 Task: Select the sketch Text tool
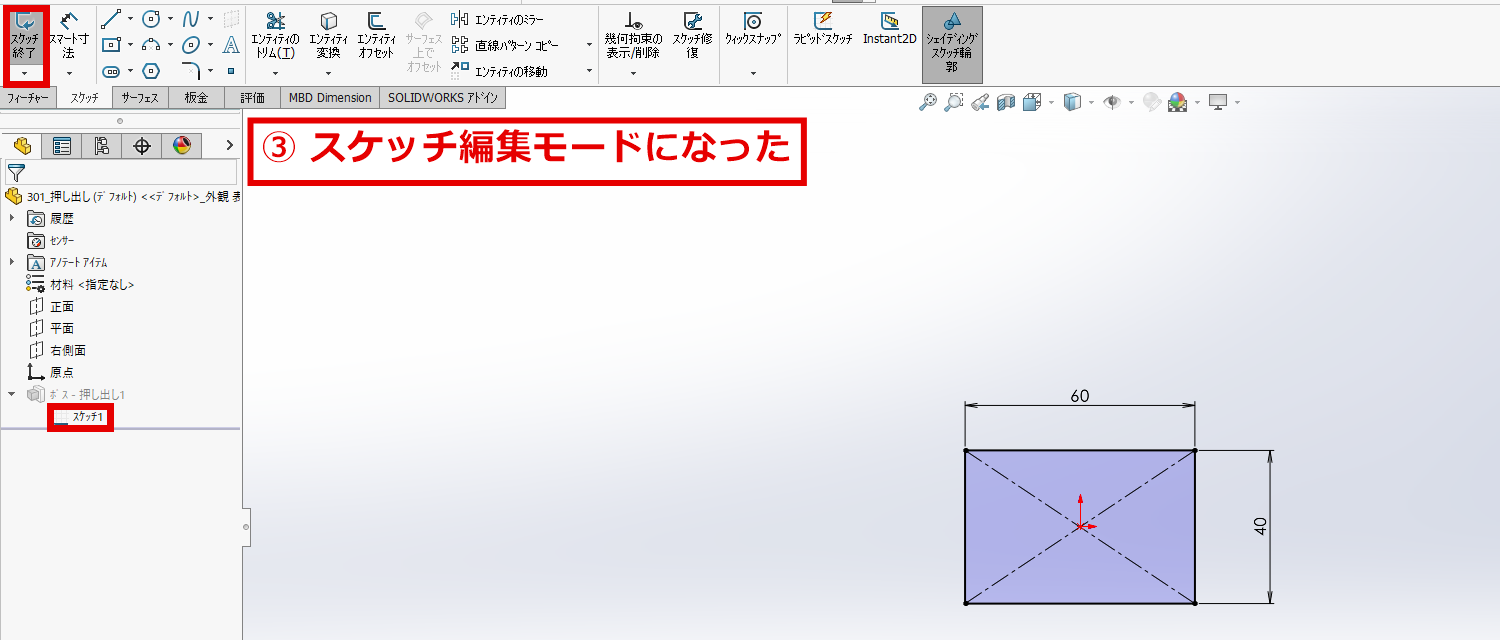click(231, 44)
